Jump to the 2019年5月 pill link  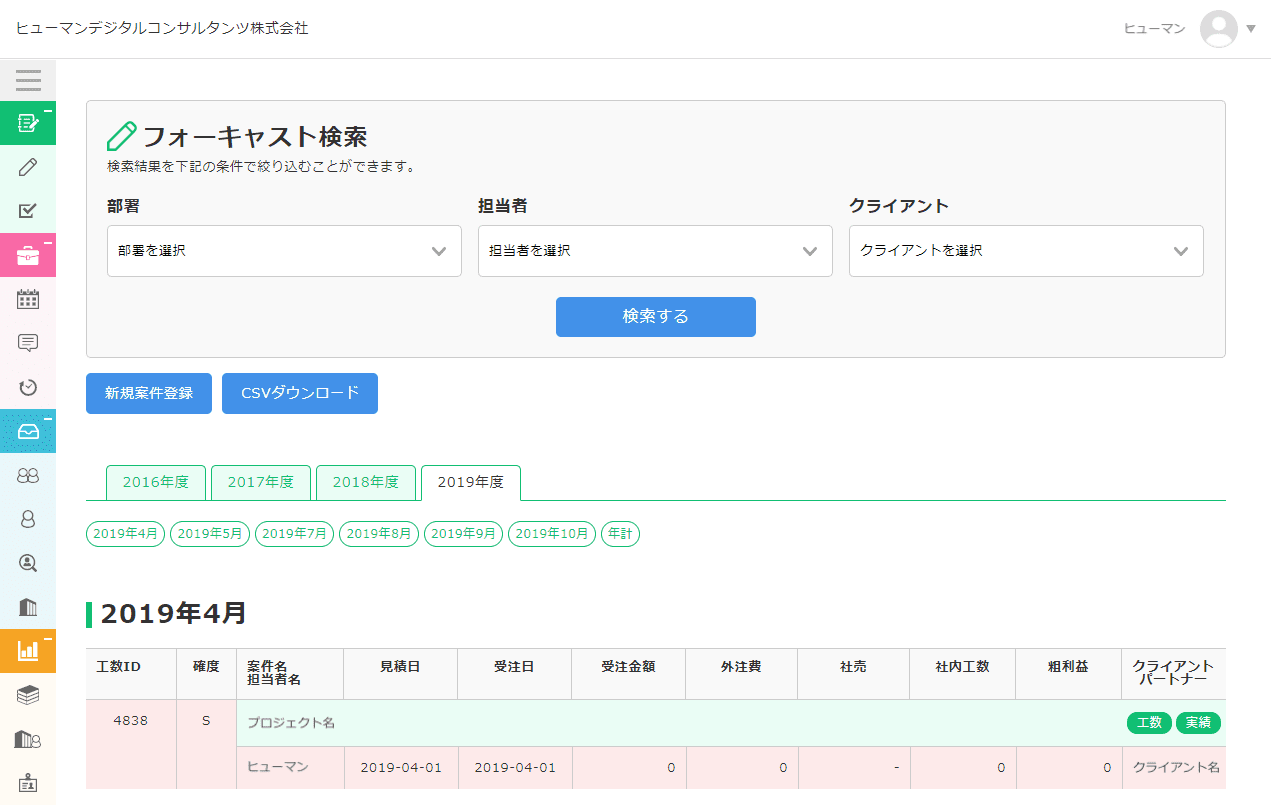(210, 534)
